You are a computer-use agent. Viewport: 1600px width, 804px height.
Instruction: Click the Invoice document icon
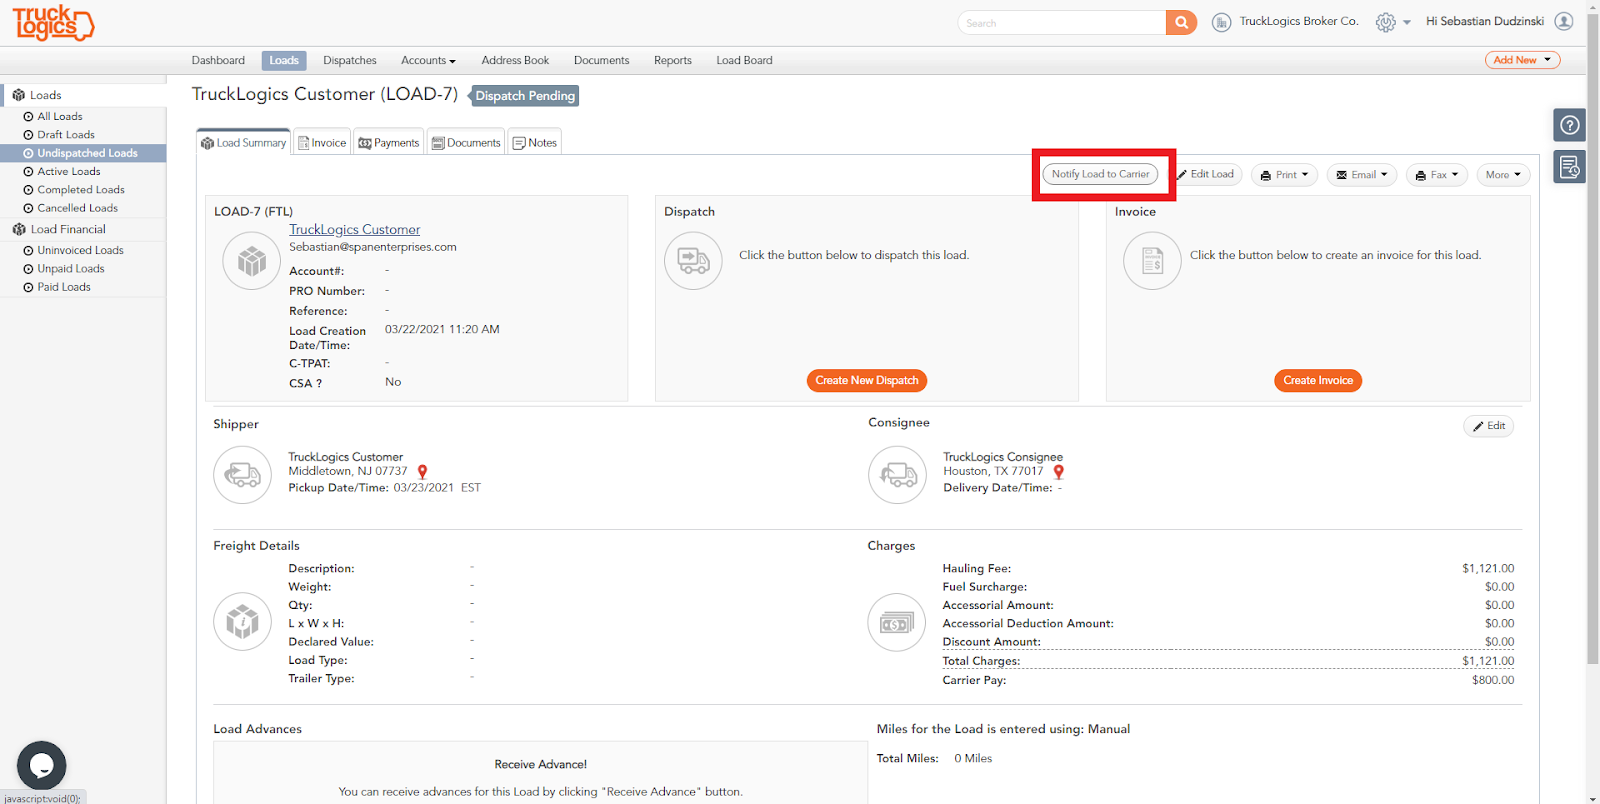tap(1152, 261)
